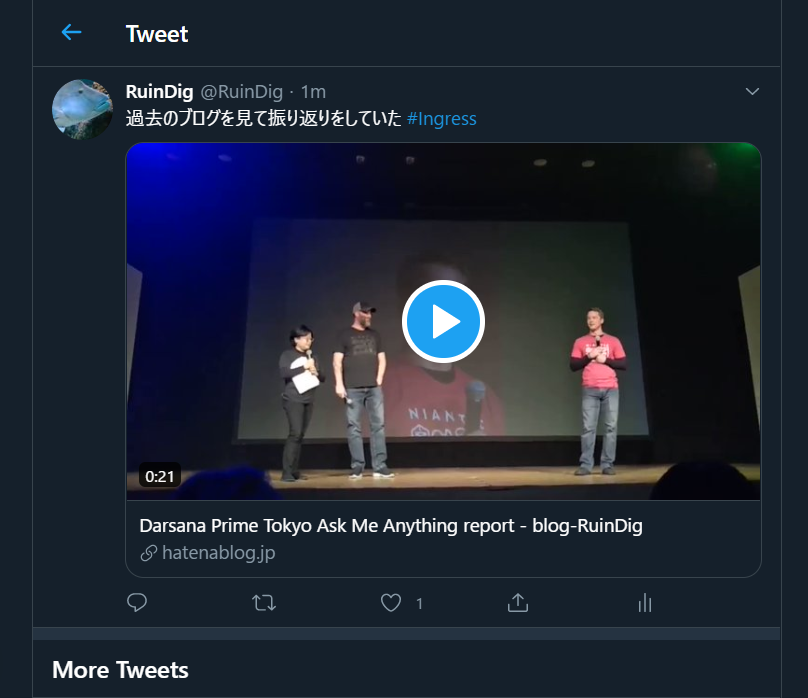Viewport: 808px width, 698px height.
Task: Open the hatenablog.jp domain link
Action: click(x=218, y=553)
